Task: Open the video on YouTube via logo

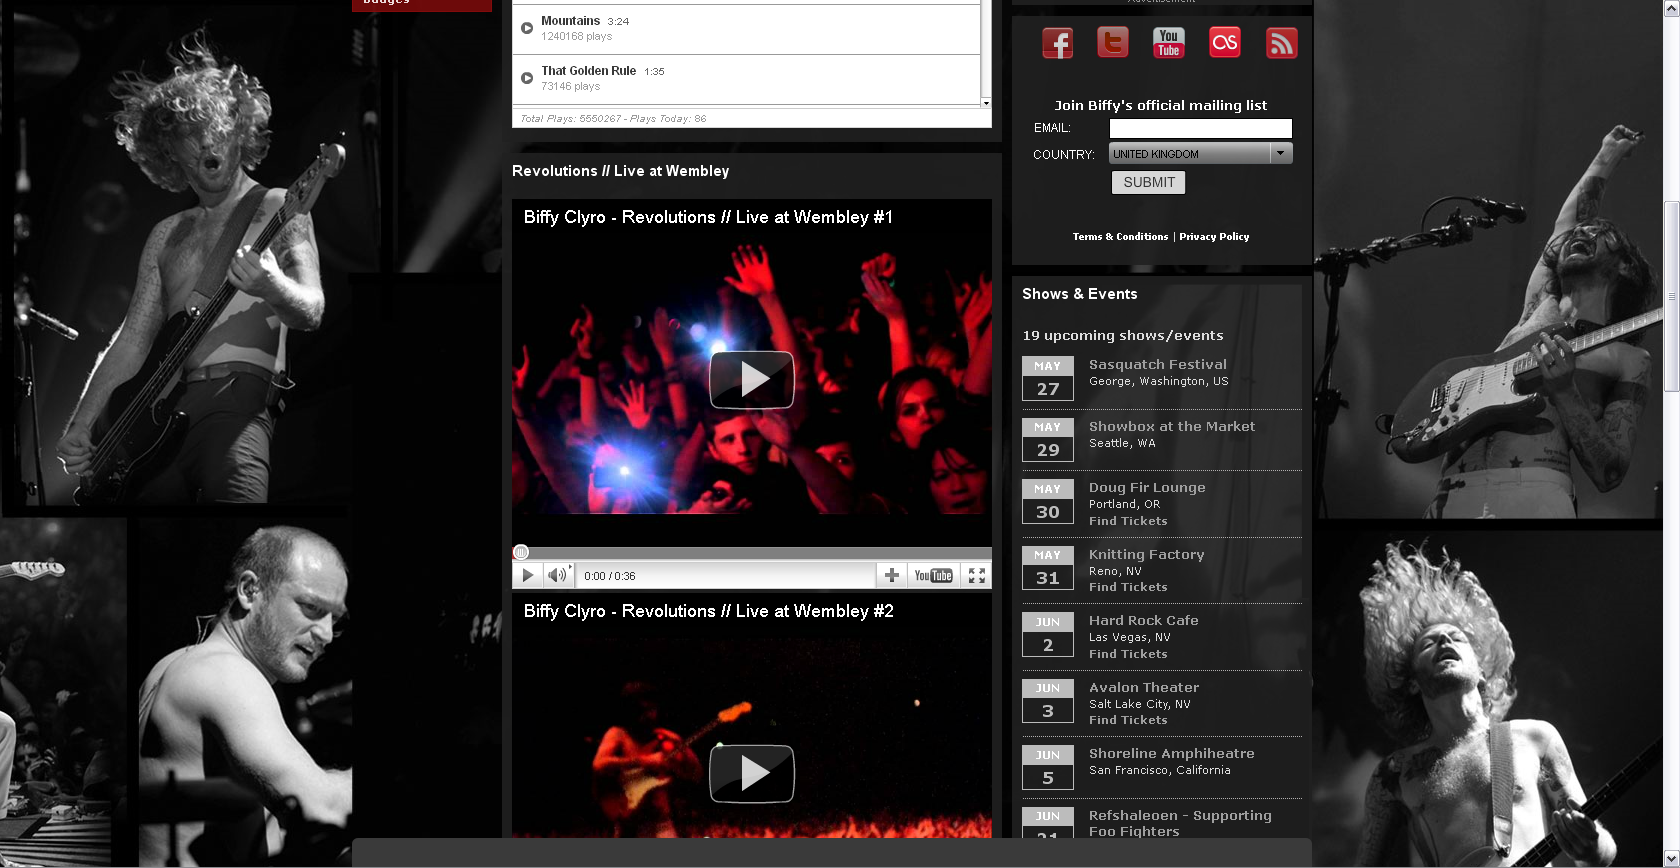Action: coord(934,575)
